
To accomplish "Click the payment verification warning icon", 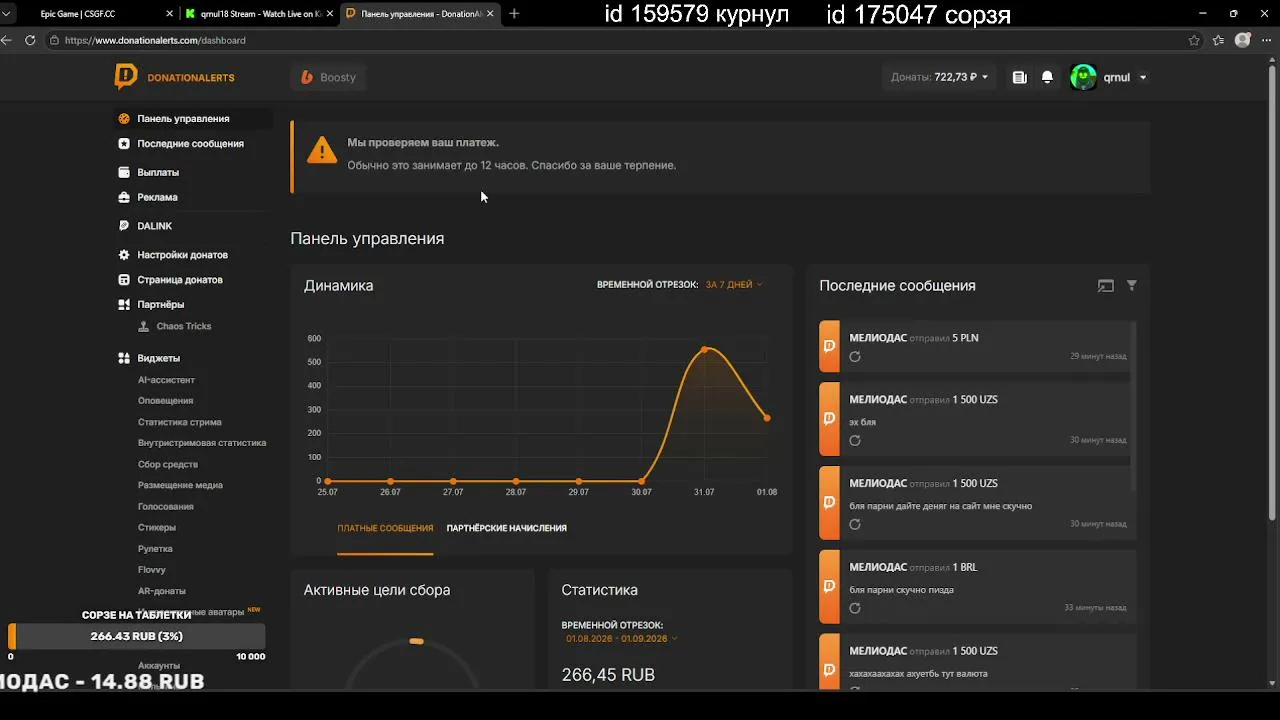I will 322,151.
